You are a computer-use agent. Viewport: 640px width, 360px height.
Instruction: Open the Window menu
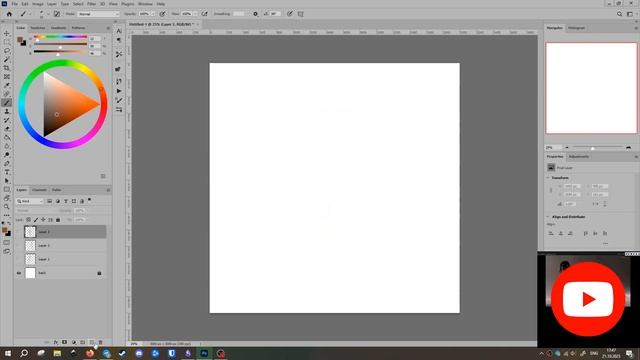[145, 4]
